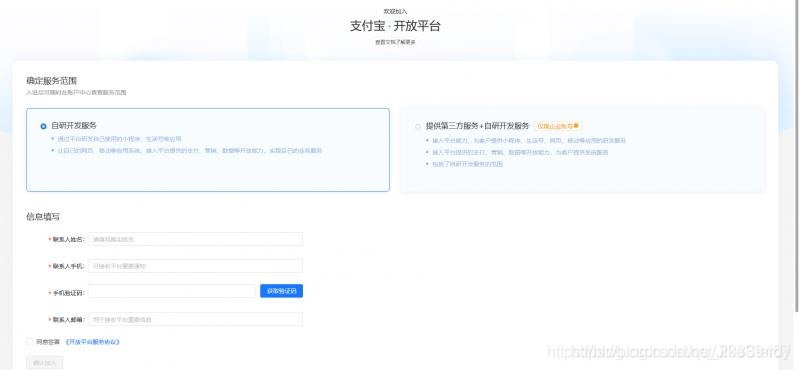Click the 仅限企业账号 orange tag
The image size is (800, 370).
[557, 126]
